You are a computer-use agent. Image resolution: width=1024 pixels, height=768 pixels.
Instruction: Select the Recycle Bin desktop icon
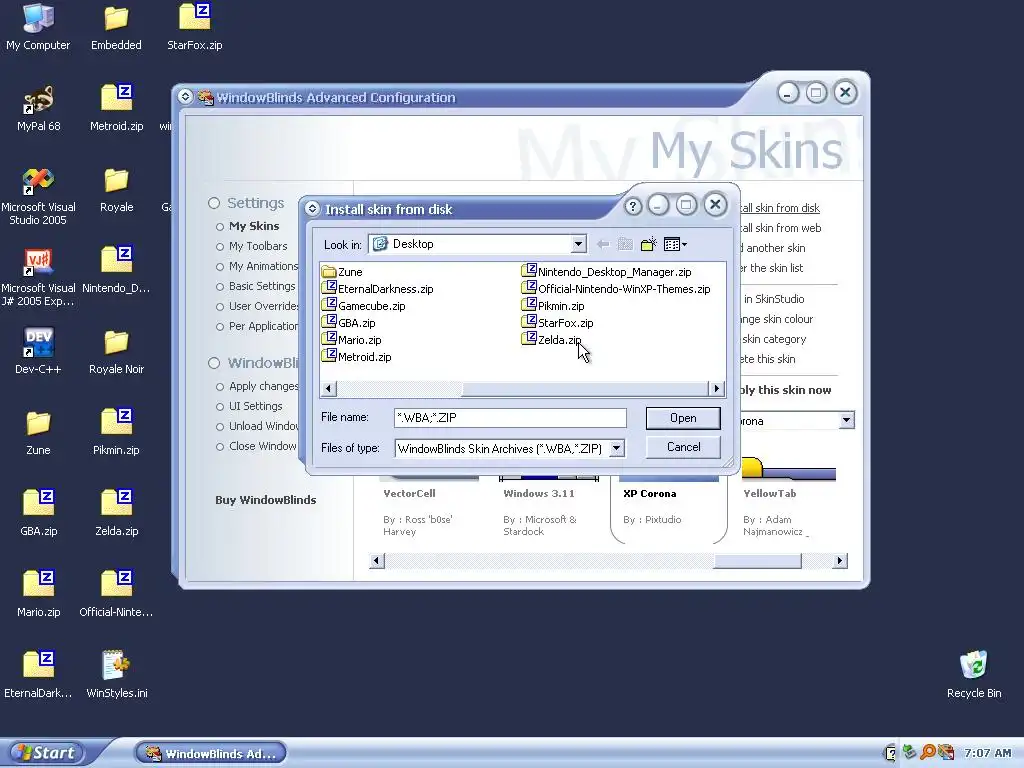click(974, 675)
